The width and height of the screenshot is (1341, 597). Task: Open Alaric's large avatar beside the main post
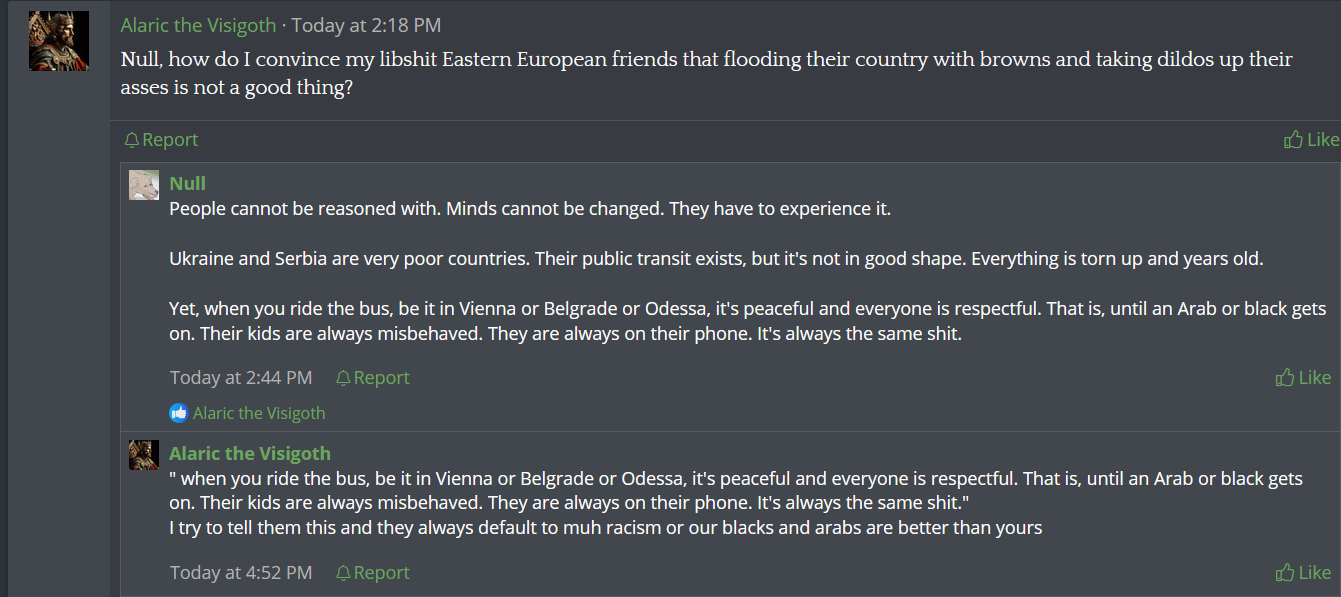click(x=59, y=41)
